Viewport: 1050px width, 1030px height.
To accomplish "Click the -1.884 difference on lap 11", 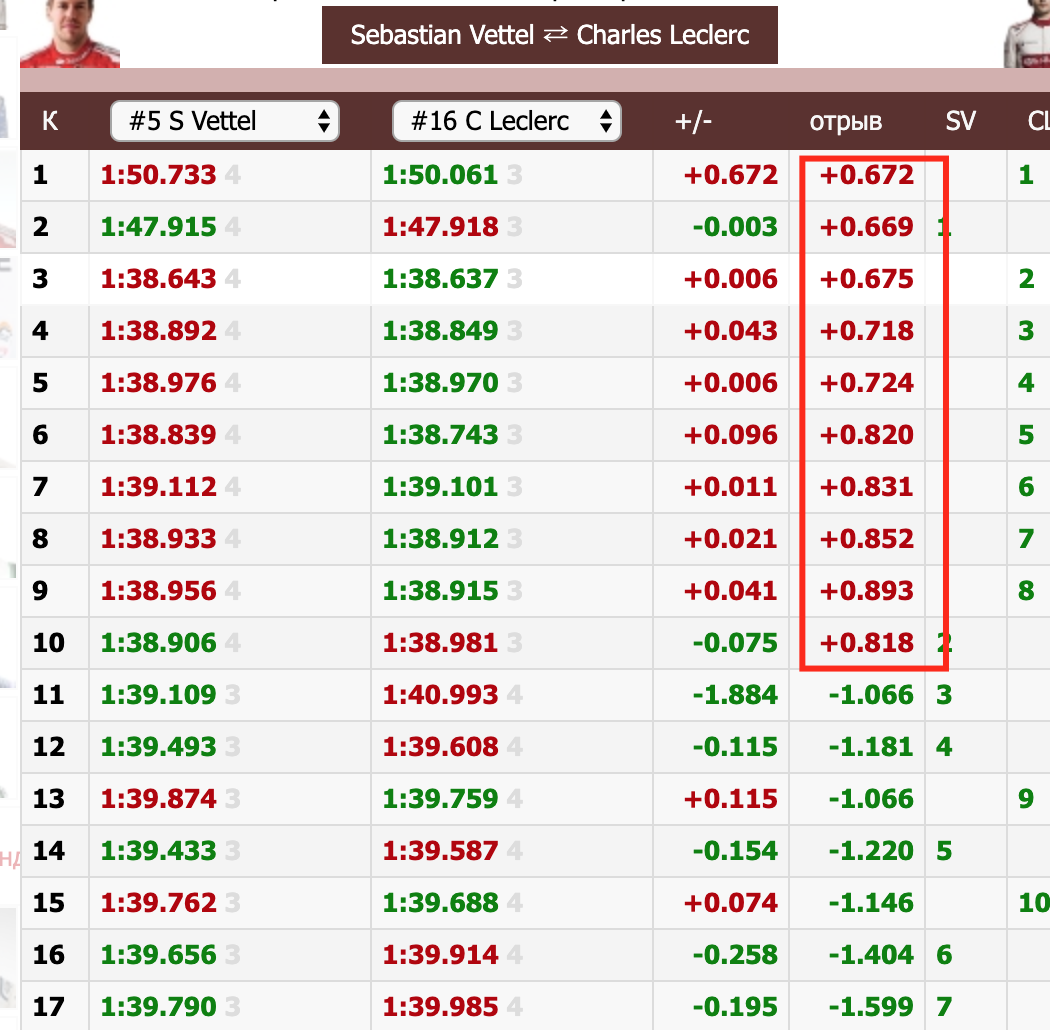I will (735, 695).
